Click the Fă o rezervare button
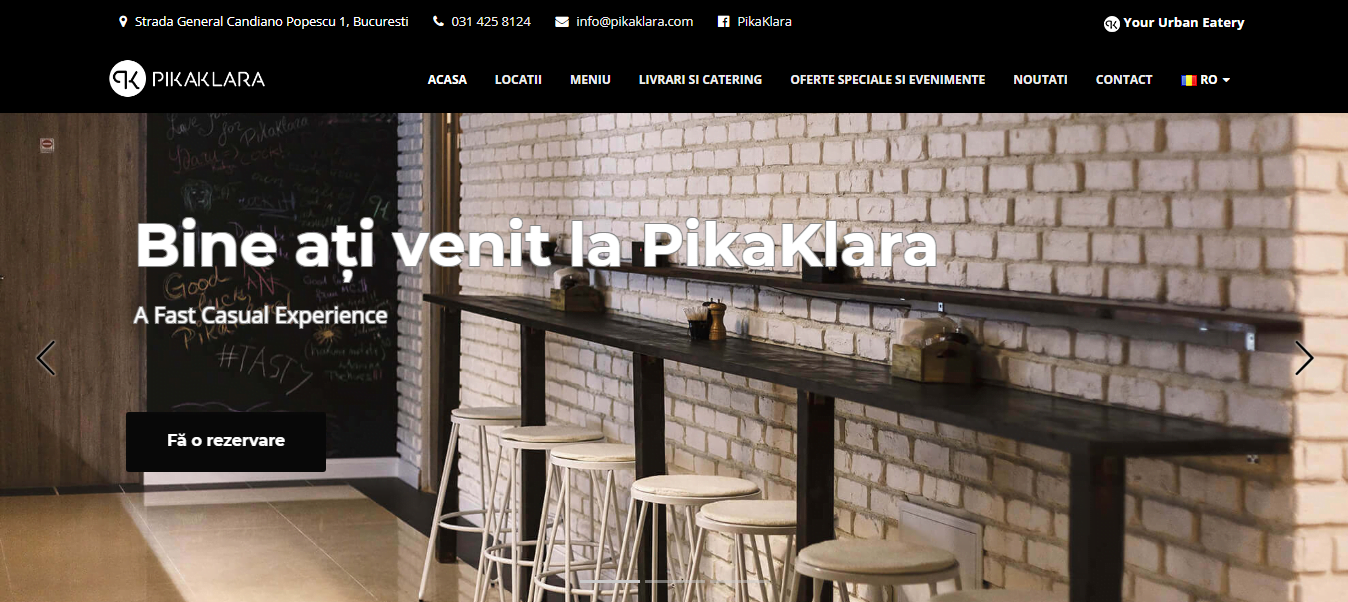Image resolution: width=1348 pixels, height=602 pixels. pos(226,441)
